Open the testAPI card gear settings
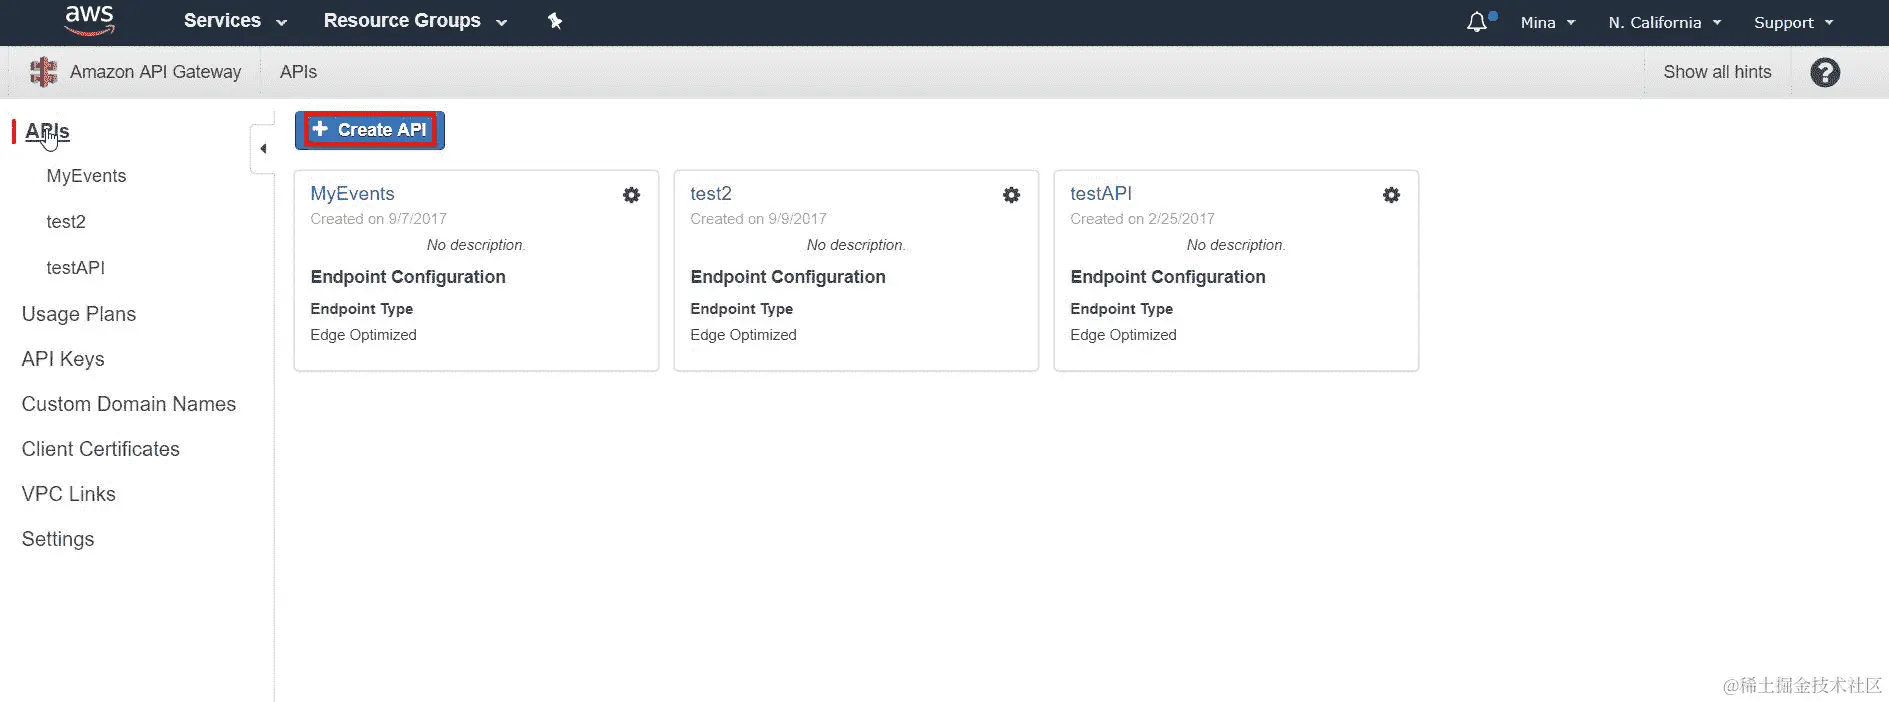 [x=1392, y=195]
